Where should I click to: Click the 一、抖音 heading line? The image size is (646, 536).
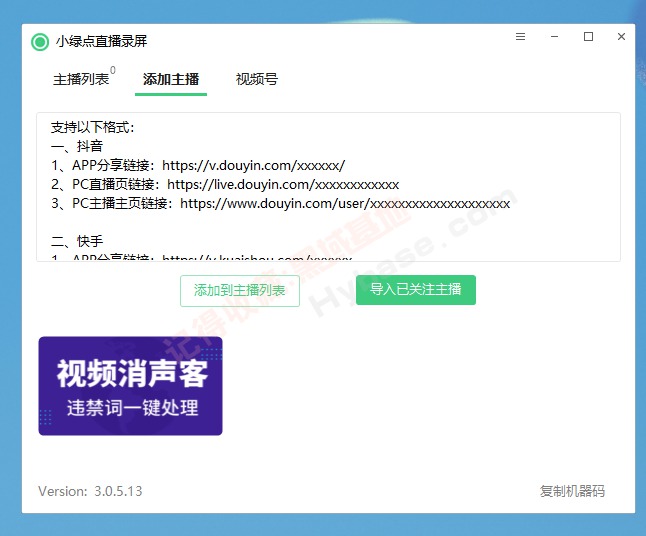coord(77,146)
